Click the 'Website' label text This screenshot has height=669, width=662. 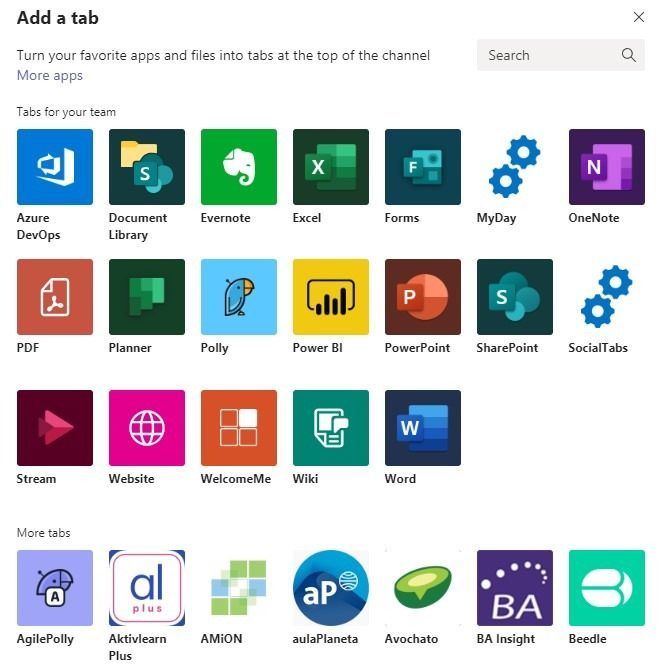(x=131, y=479)
